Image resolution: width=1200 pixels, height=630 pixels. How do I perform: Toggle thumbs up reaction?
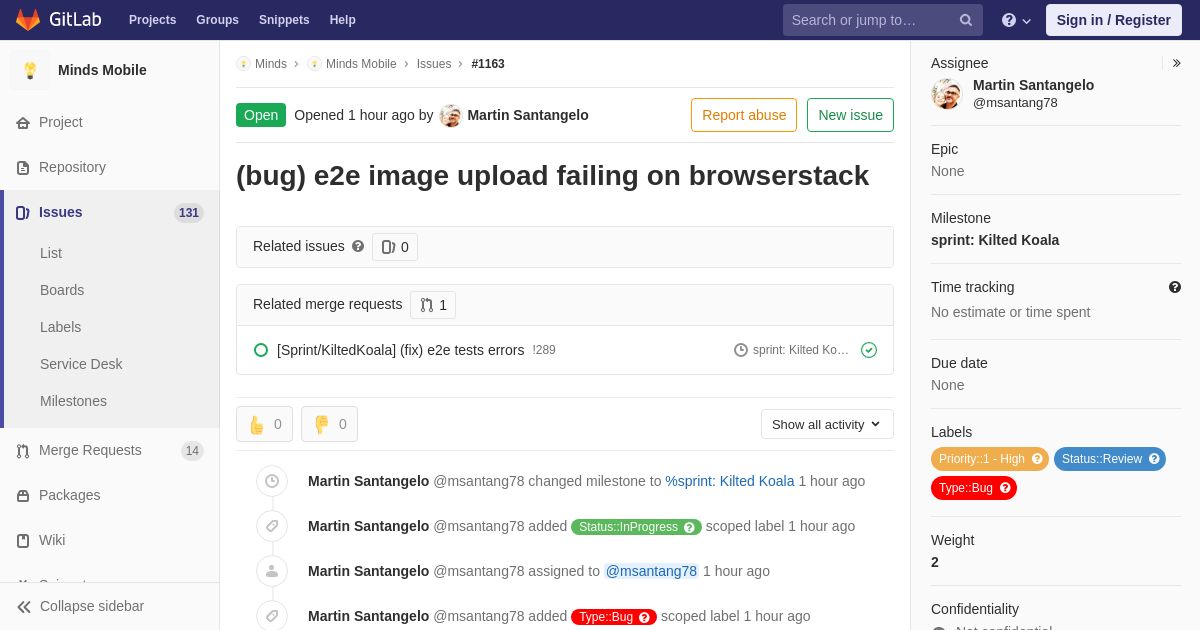(264, 424)
